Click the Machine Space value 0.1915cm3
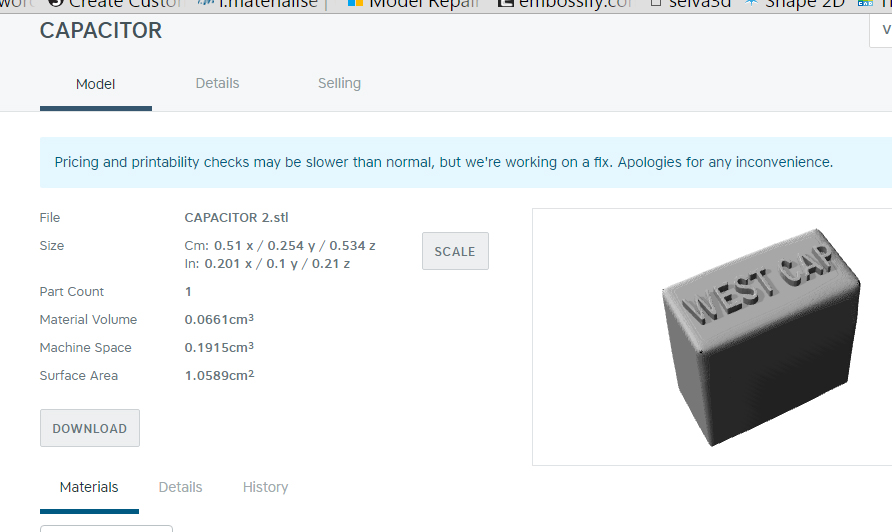Screen dimensions: 892x532 pyautogui.click(x=219, y=347)
